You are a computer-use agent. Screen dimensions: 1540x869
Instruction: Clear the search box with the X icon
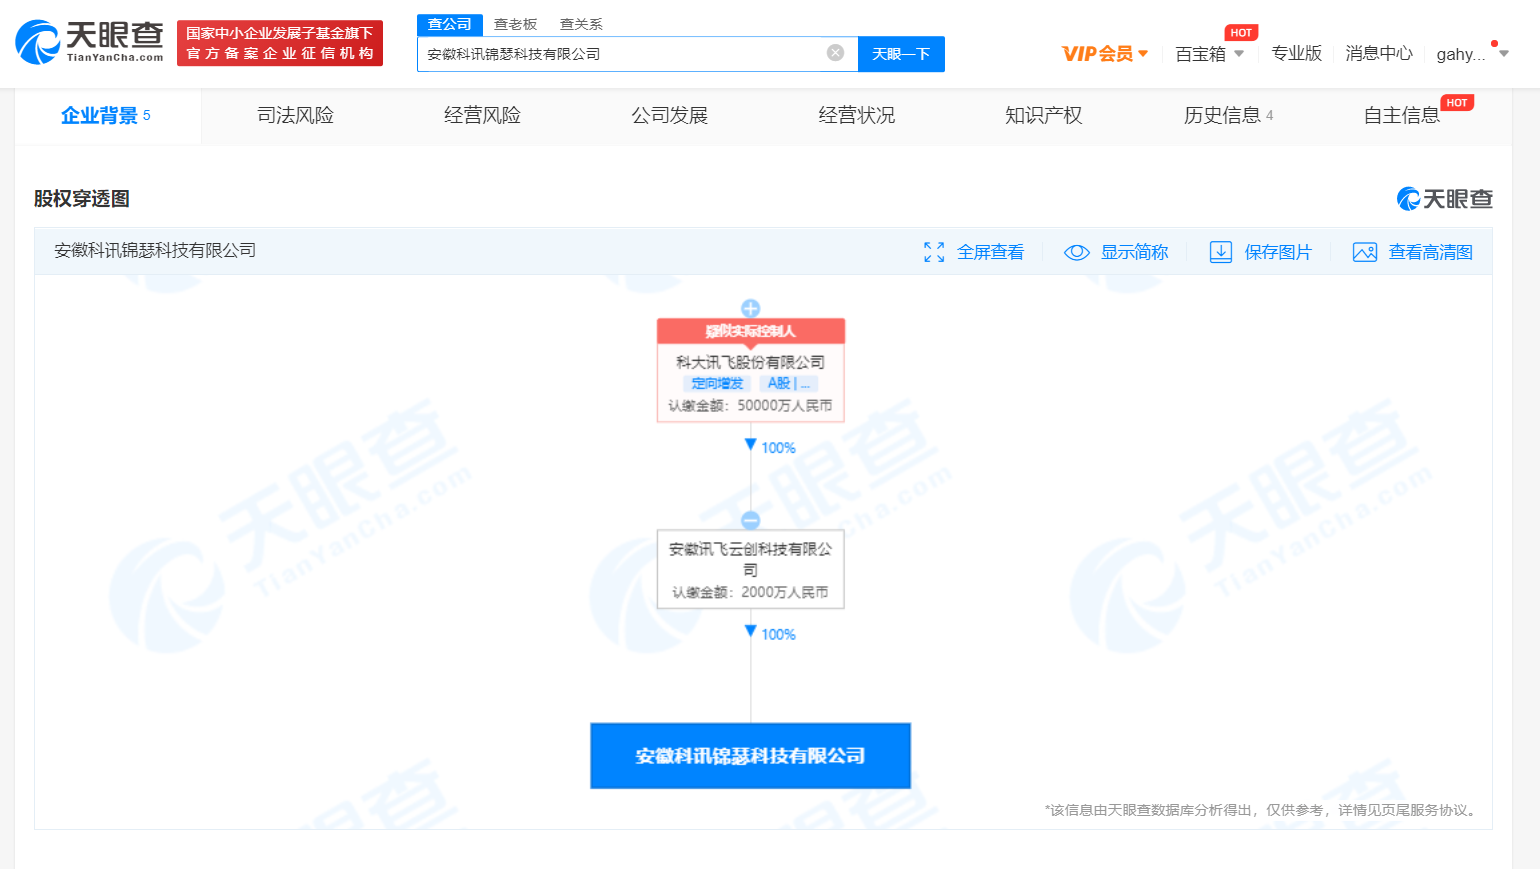tap(835, 53)
